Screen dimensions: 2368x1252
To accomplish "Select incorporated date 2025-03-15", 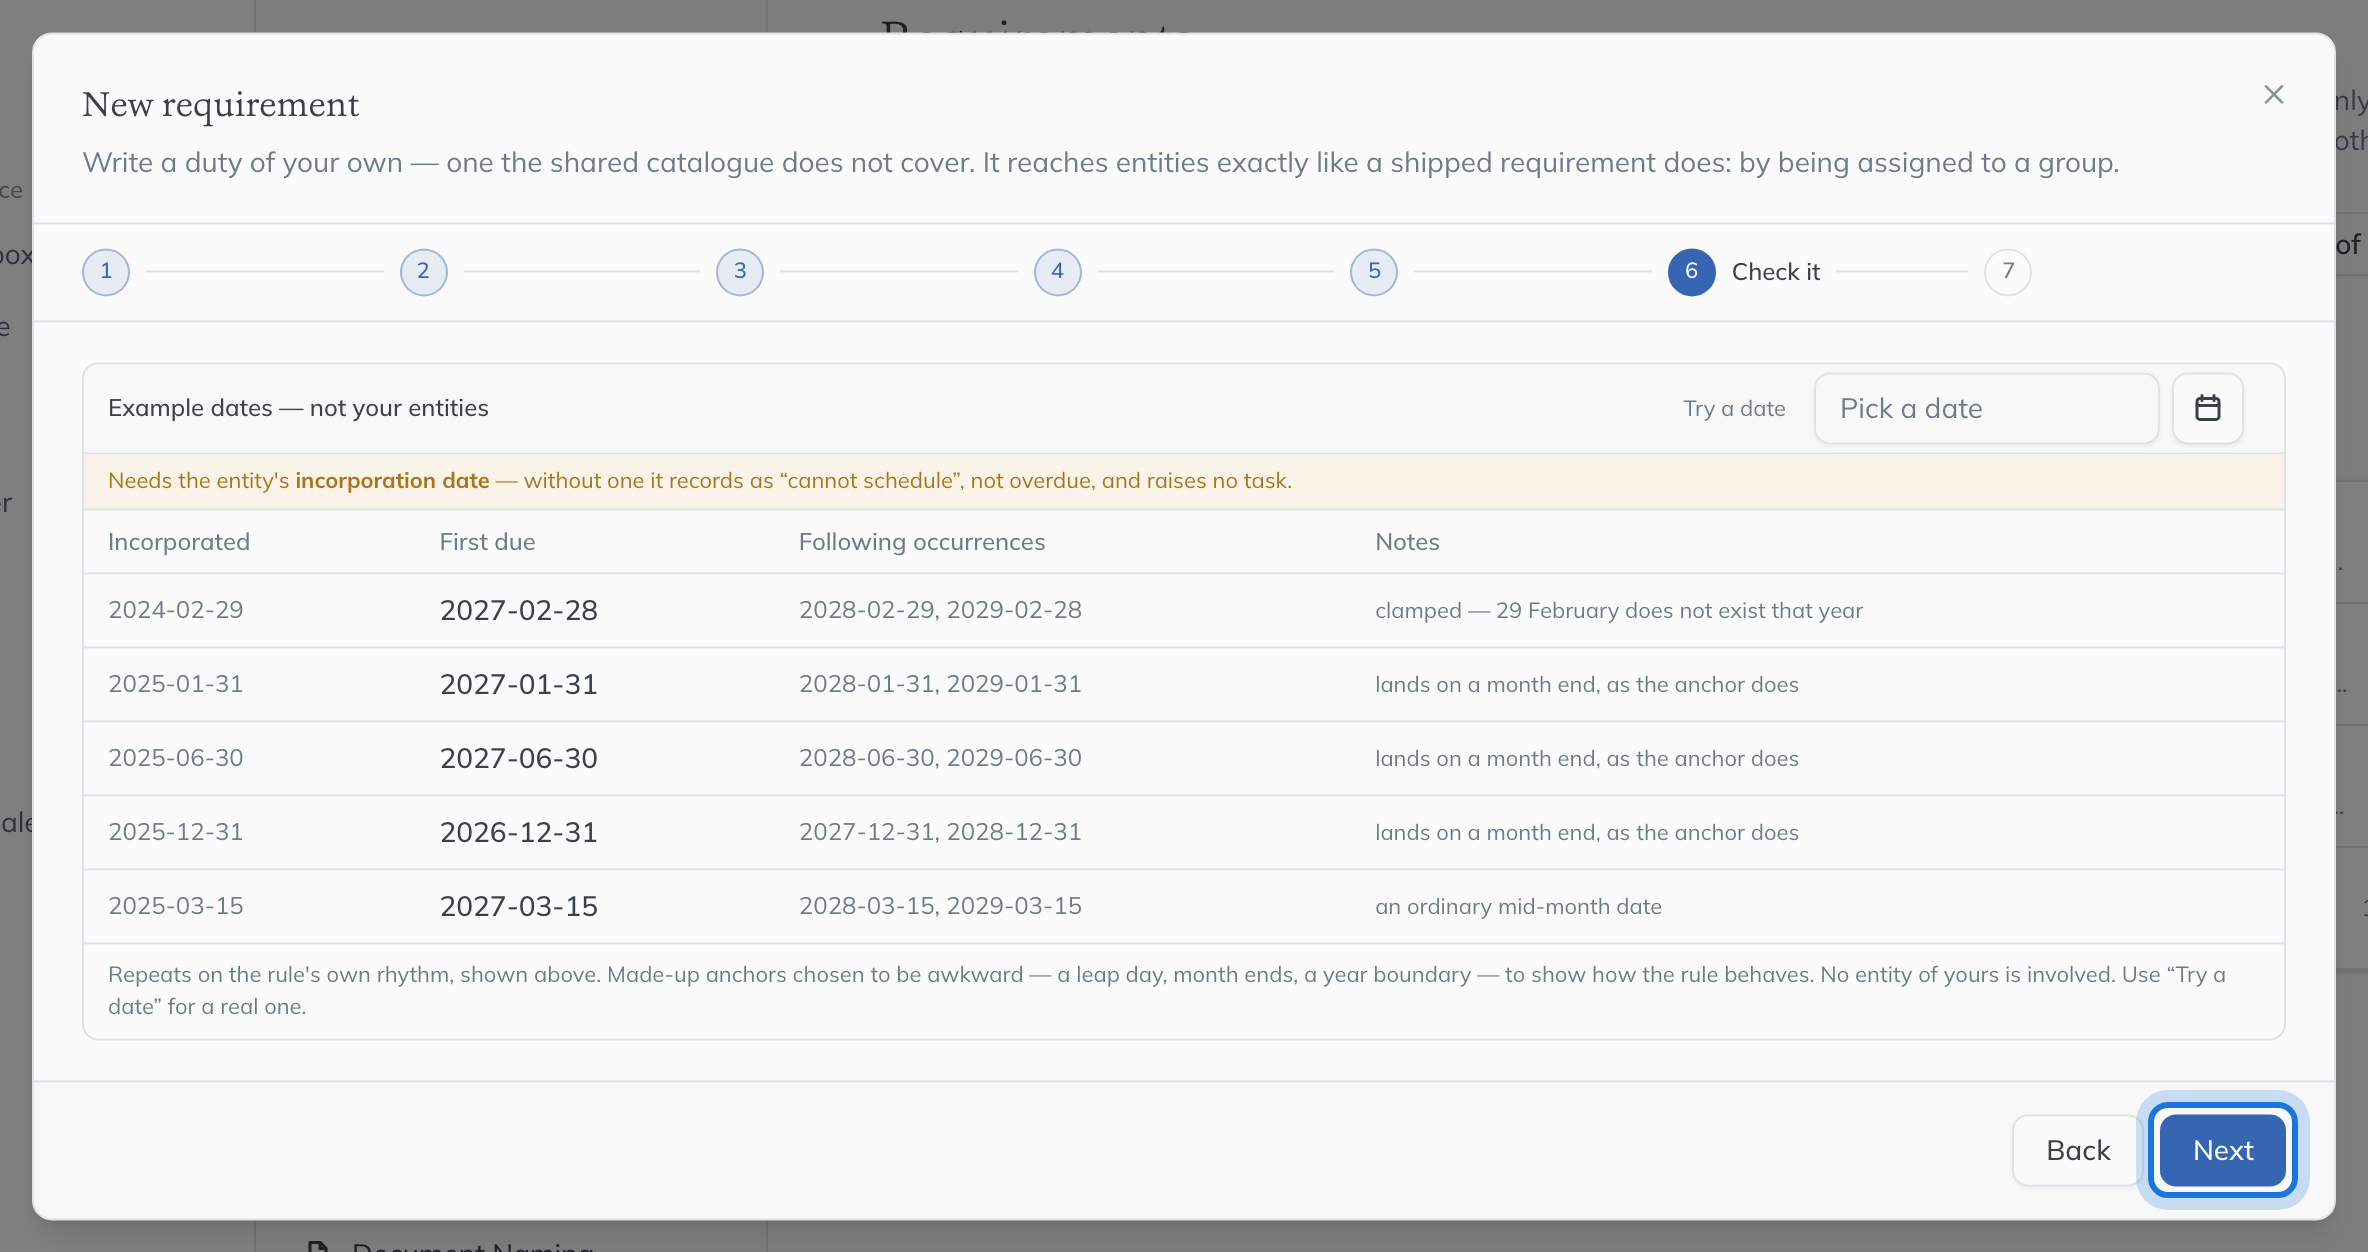I will 176,906.
